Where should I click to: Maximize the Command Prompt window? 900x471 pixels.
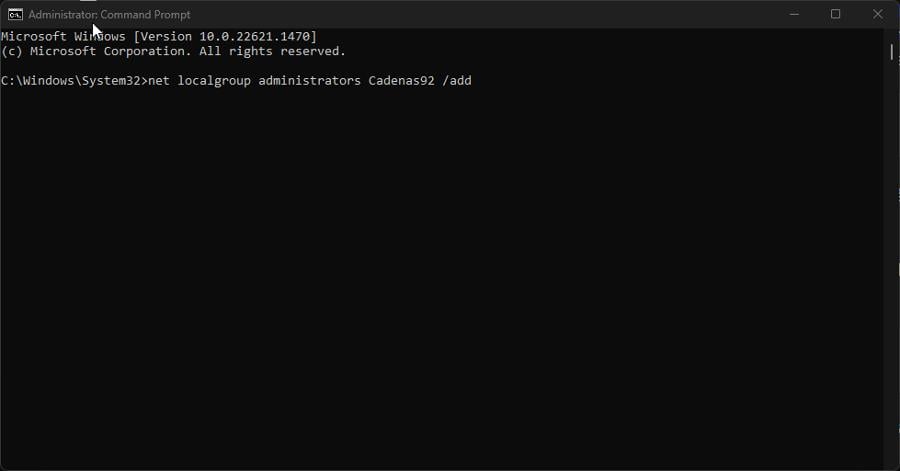coord(836,14)
